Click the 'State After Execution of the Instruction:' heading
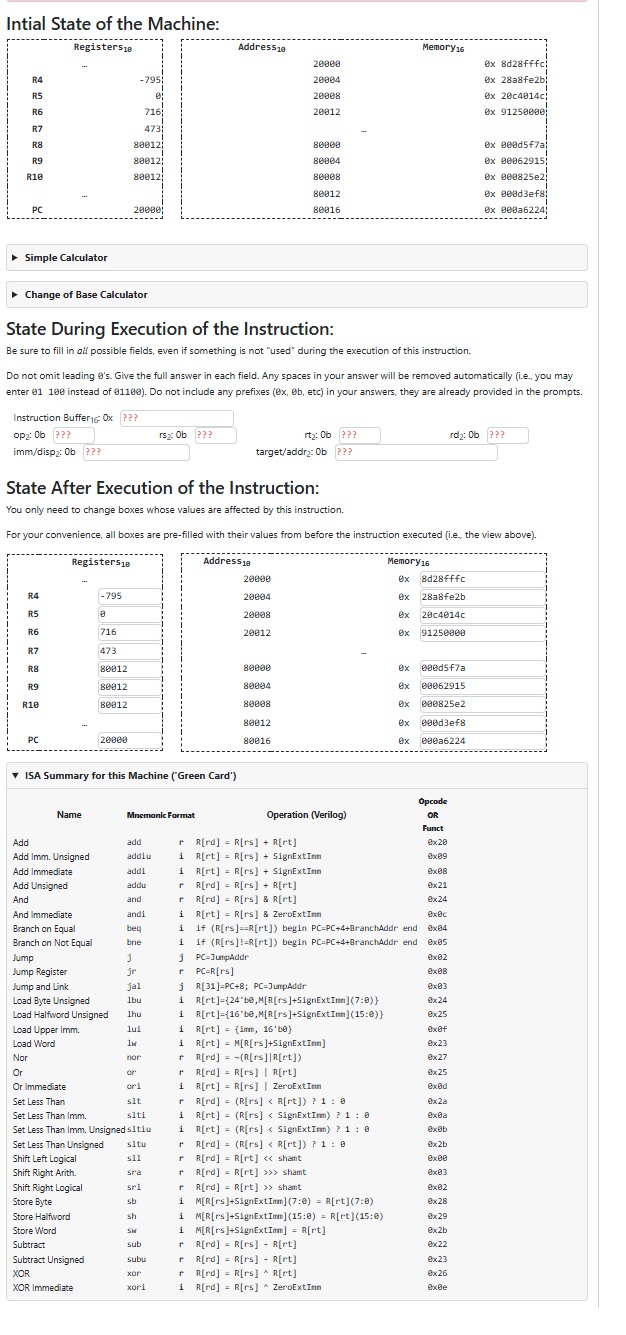Screen dimensions: 626x1335 (x=163, y=488)
